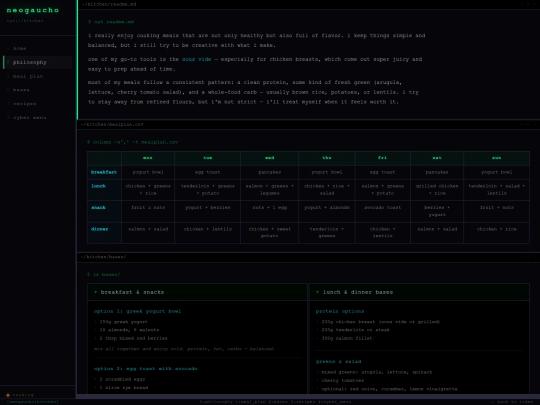Click the [neogaucho@kitchen] status bar label
Screen dimensions: 540x405
click(32, 402)
